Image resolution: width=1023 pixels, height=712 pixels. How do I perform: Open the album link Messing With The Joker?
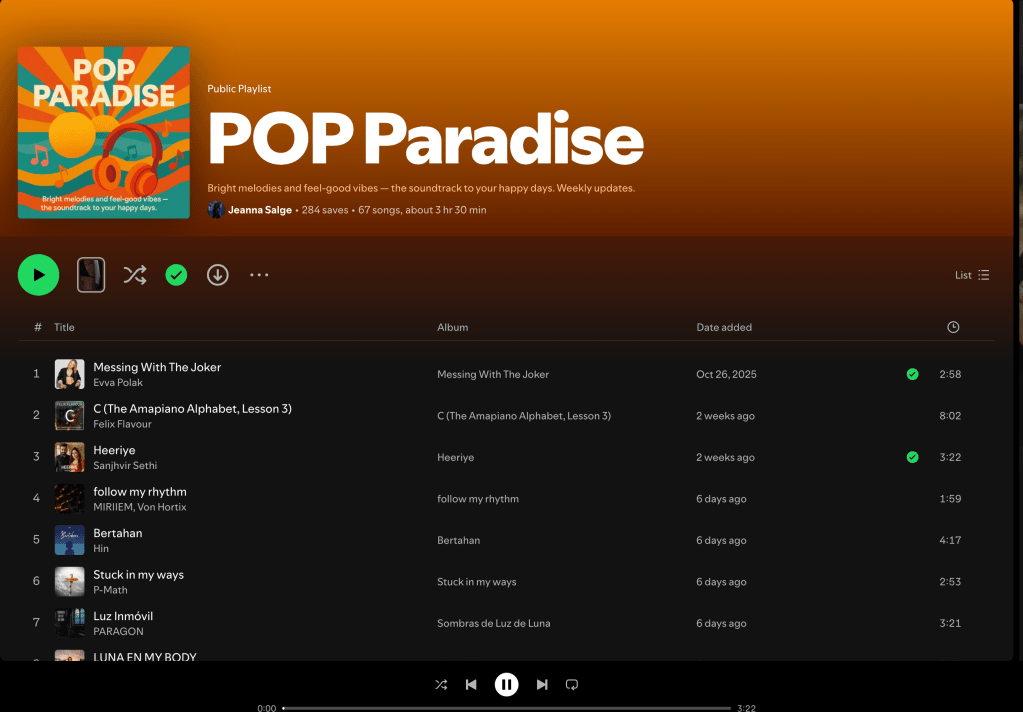493,374
